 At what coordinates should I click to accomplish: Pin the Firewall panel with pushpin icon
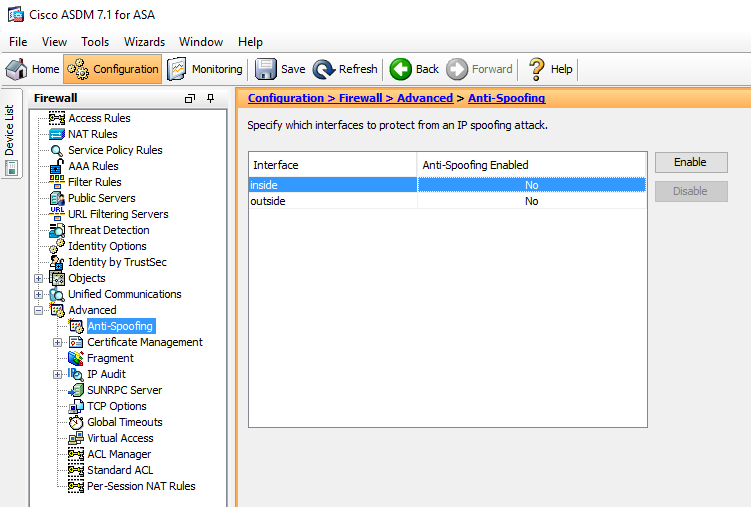(x=210, y=98)
